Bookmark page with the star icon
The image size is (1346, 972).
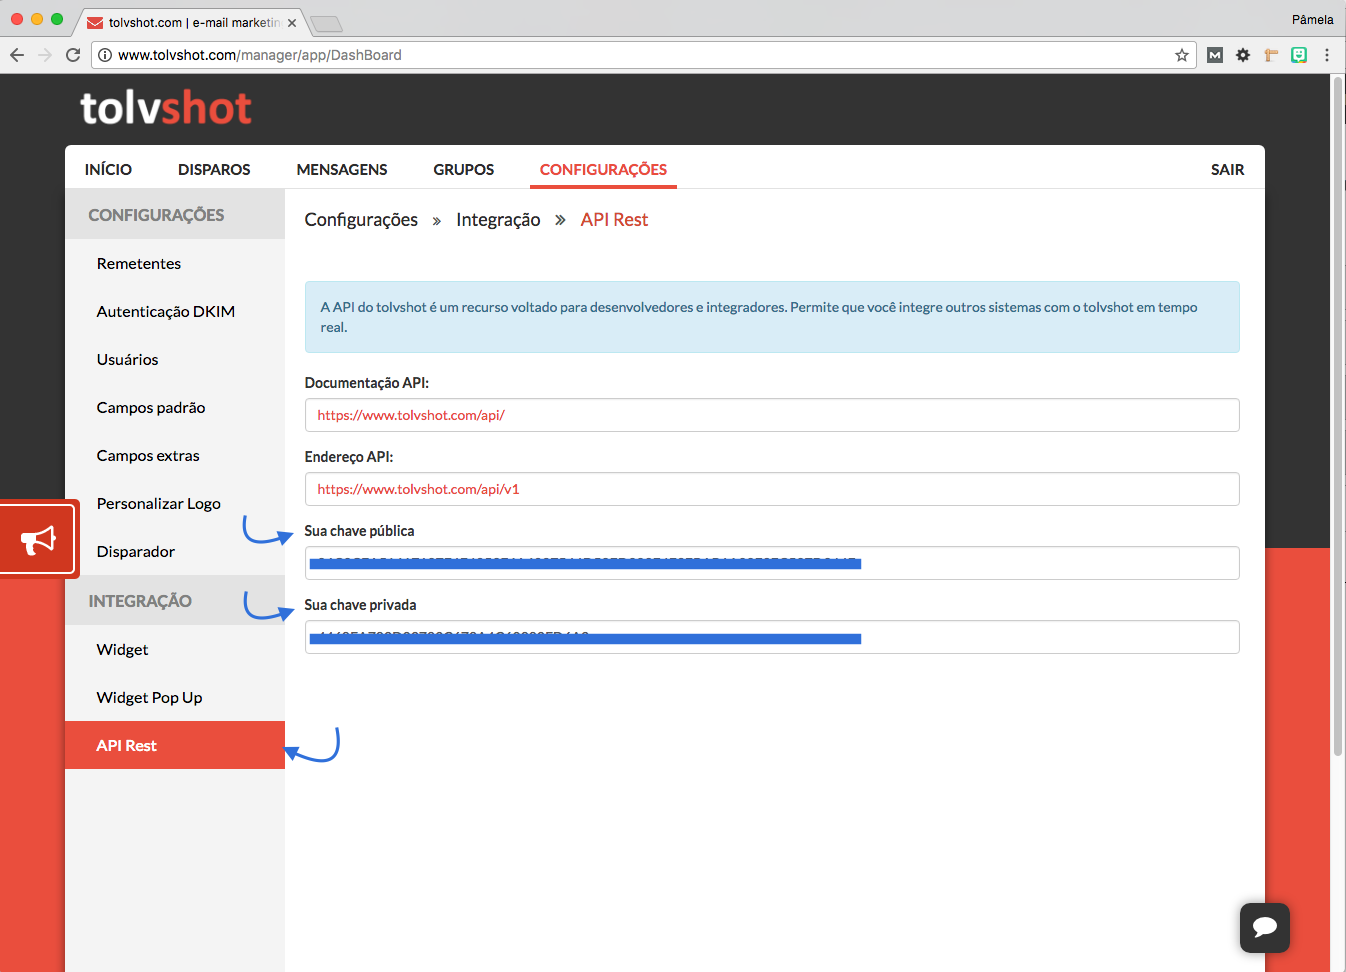pos(1182,55)
